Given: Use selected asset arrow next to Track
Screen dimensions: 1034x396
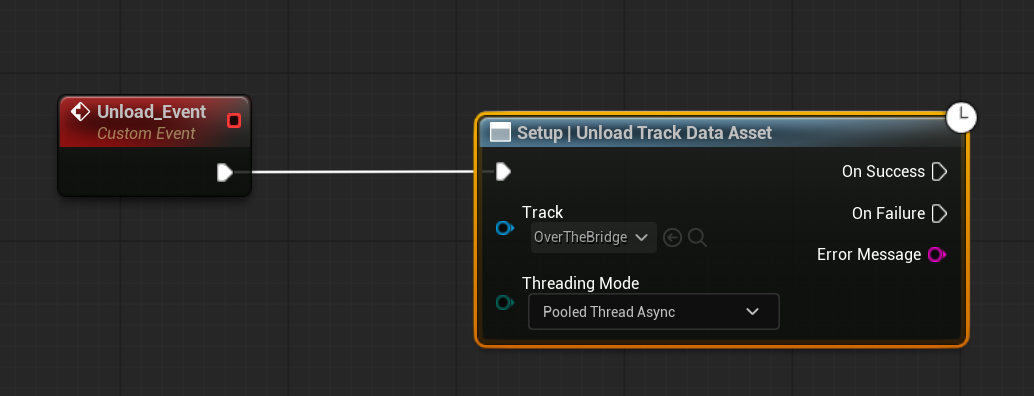Looking at the screenshot, I should pos(672,237).
